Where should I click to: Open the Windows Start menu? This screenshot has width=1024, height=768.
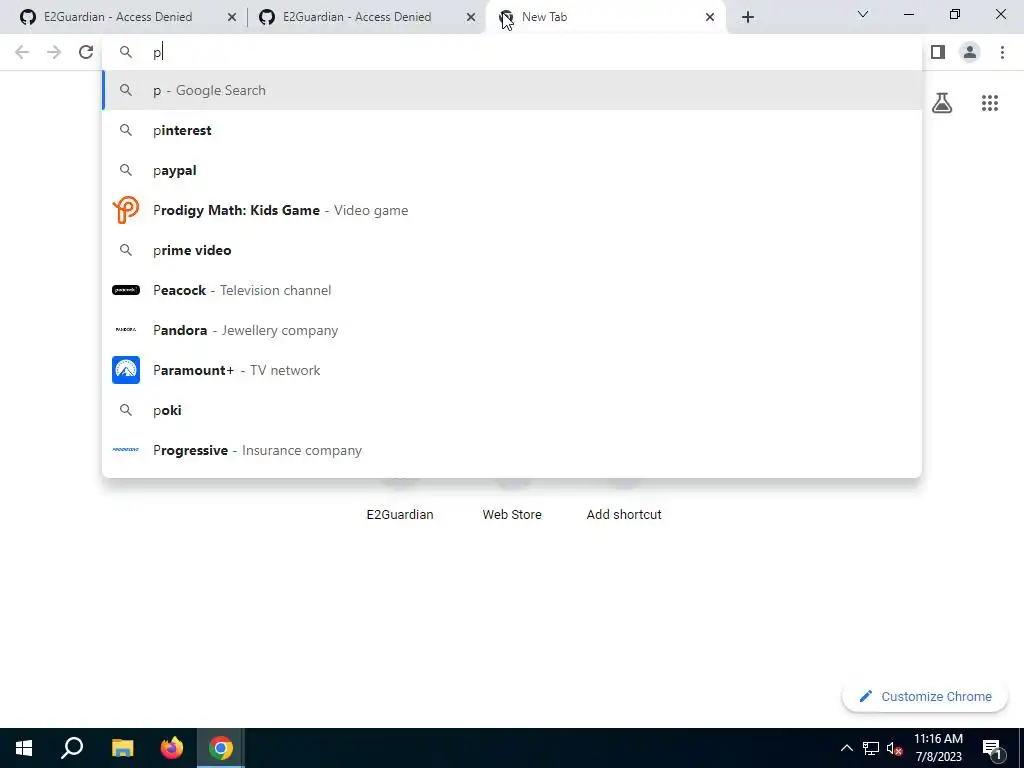tap(24, 748)
